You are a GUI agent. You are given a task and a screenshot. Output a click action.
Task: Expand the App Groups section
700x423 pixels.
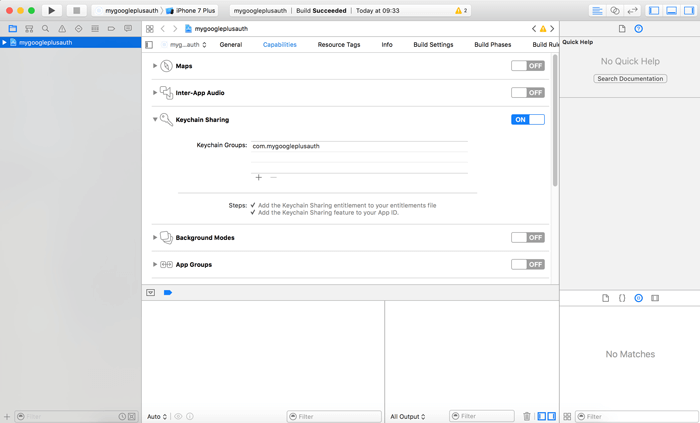(155, 265)
